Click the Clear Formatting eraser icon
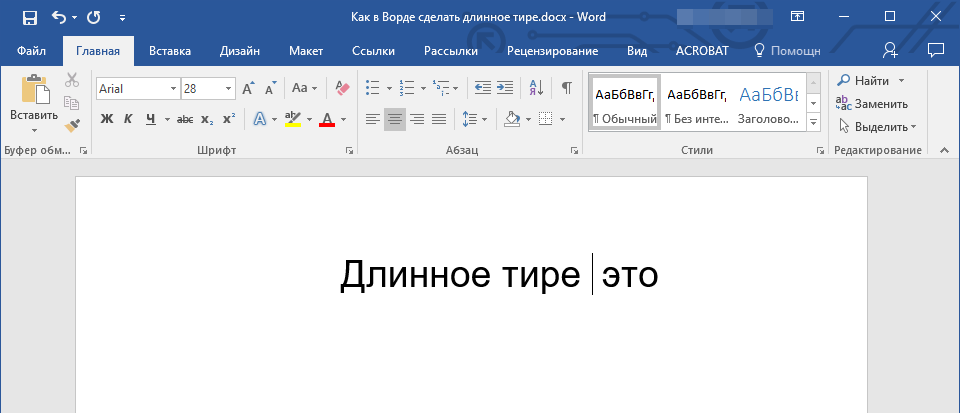This screenshot has height=413, width=960. [342, 88]
